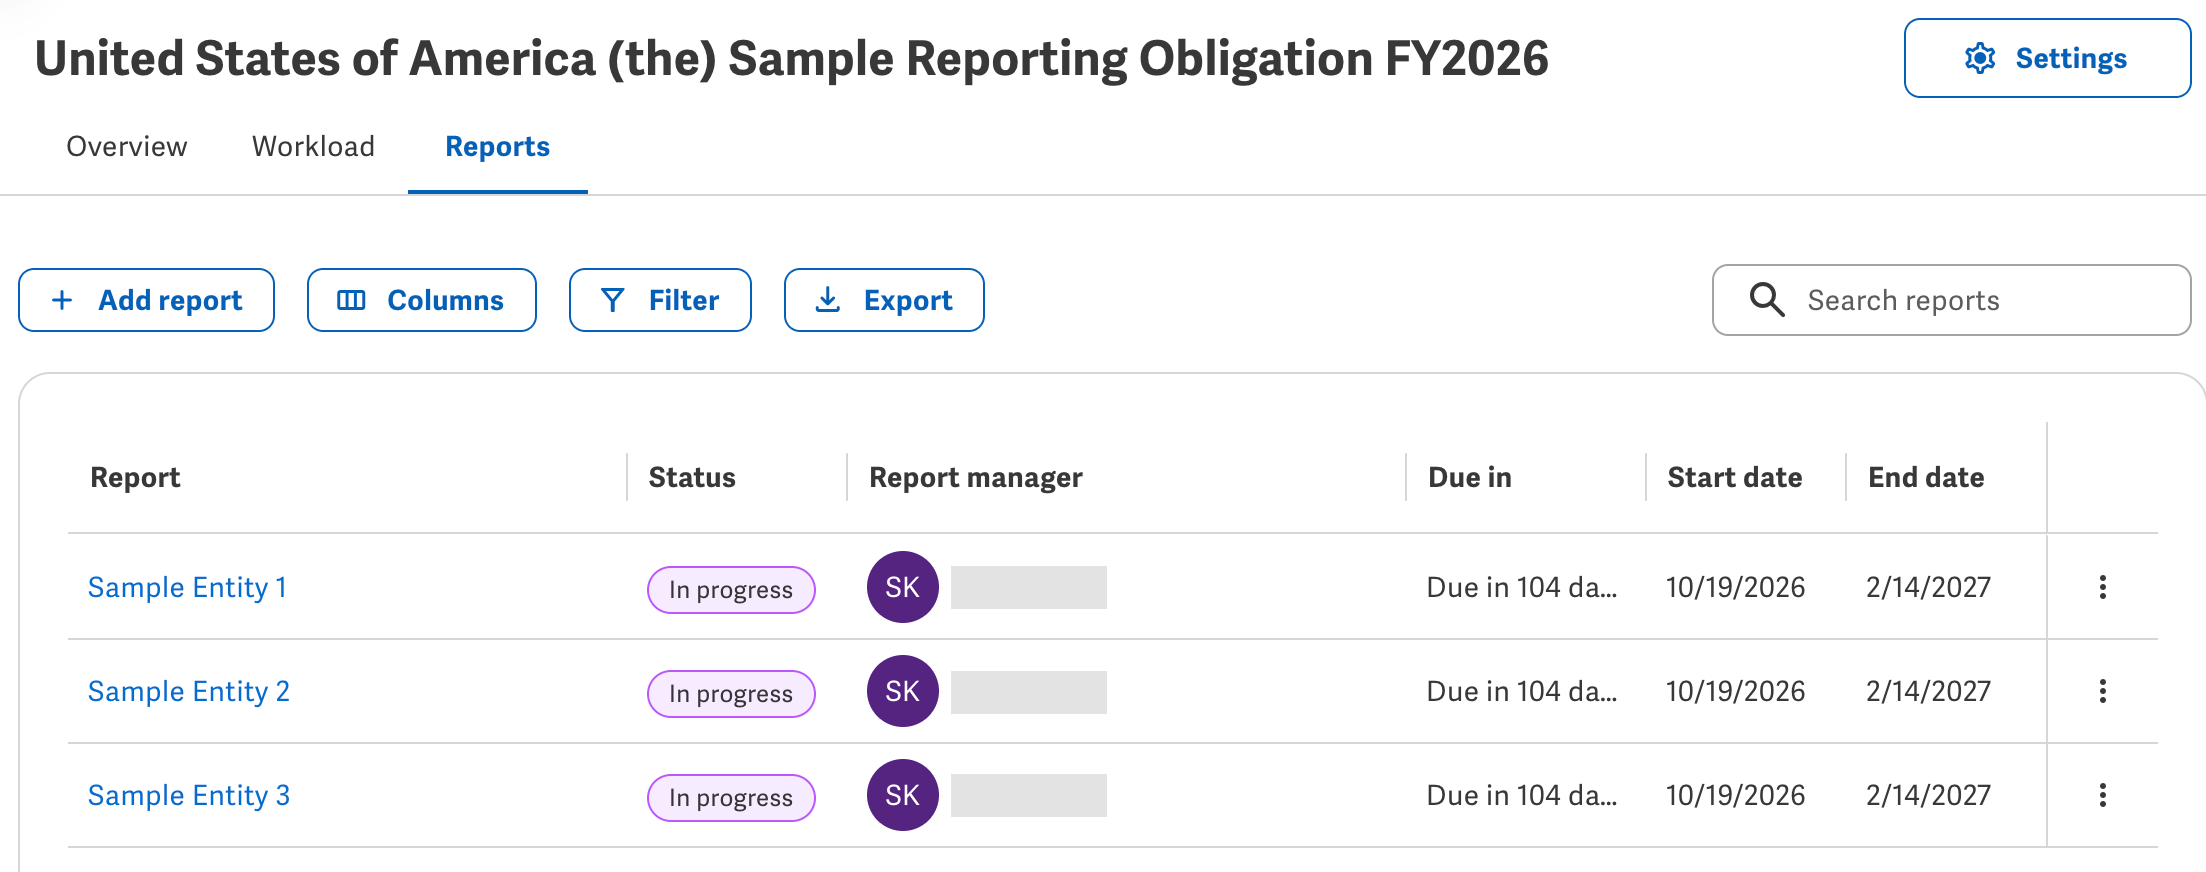
Task: Open the three-dot menu for Sample Entity 2
Action: point(2103,691)
